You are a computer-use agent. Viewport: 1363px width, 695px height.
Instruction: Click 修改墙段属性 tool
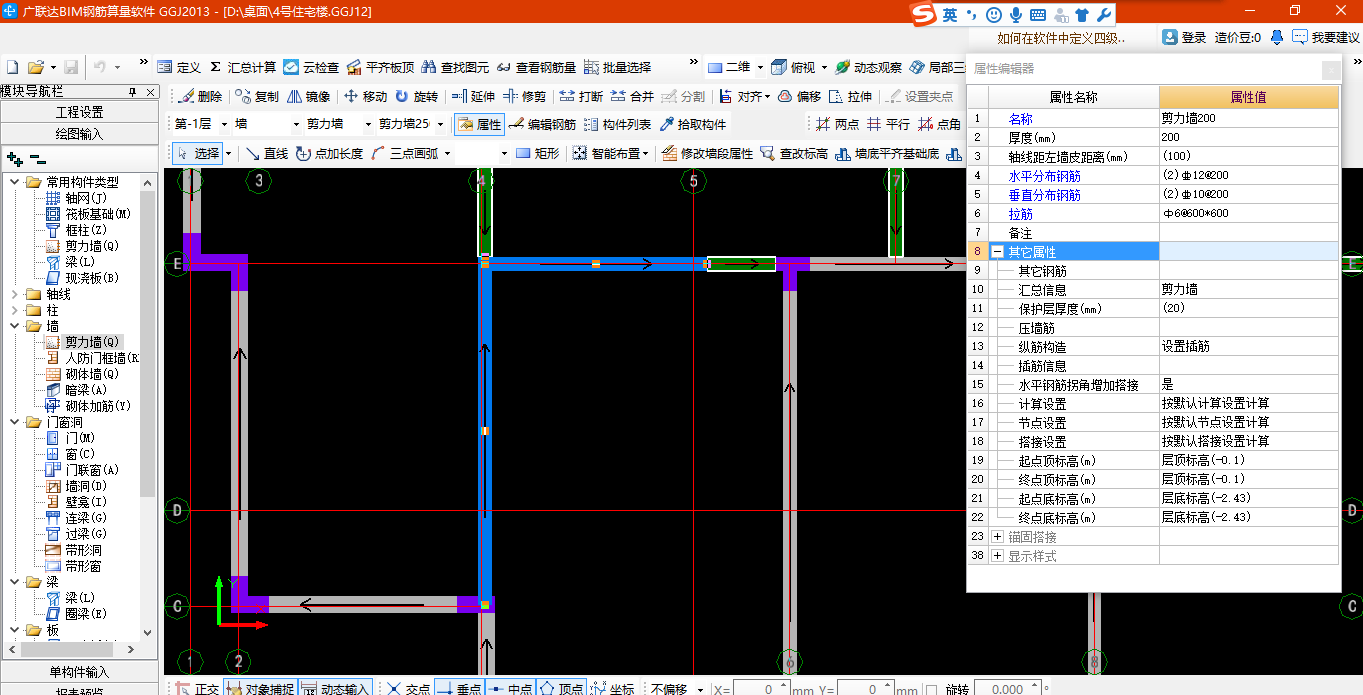point(706,154)
